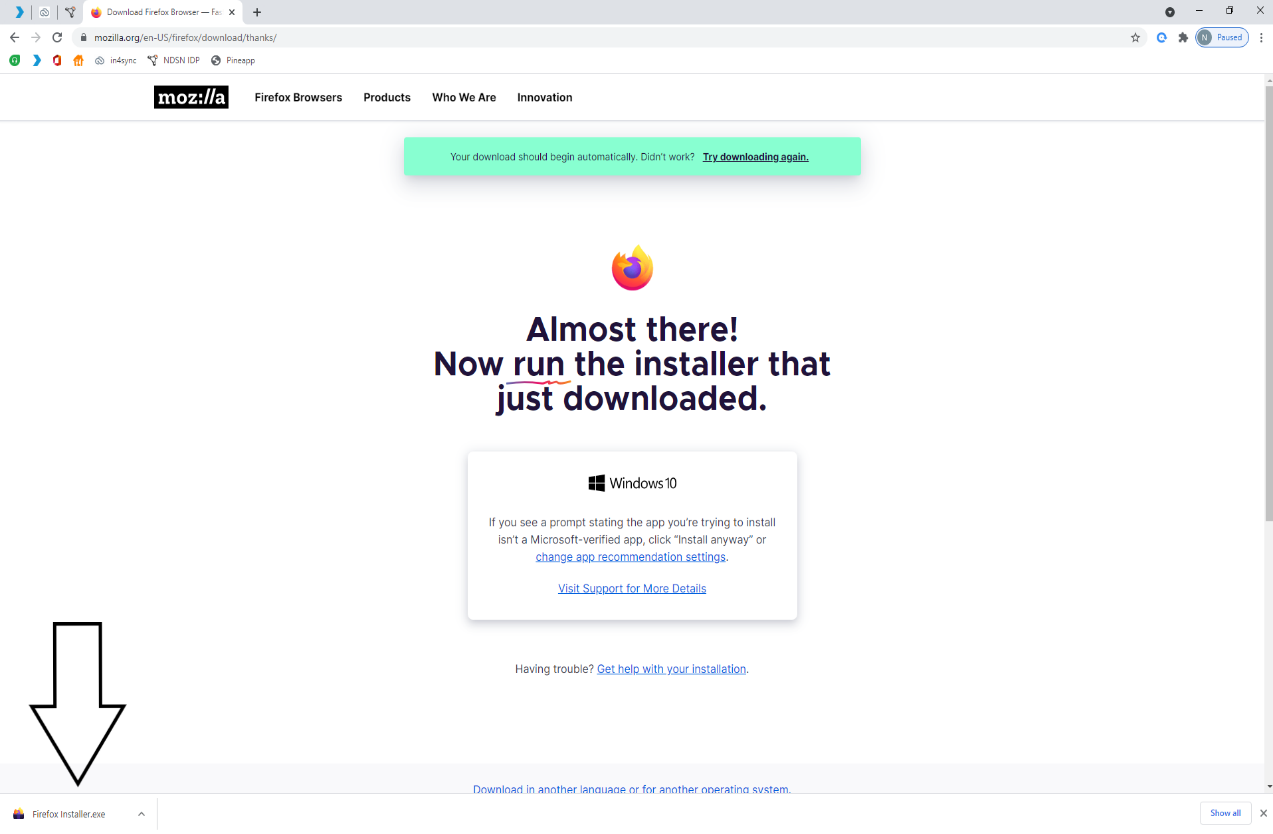The image size is (1273, 834).
Task: Restore down the Chrome window
Action: click(x=1230, y=10)
